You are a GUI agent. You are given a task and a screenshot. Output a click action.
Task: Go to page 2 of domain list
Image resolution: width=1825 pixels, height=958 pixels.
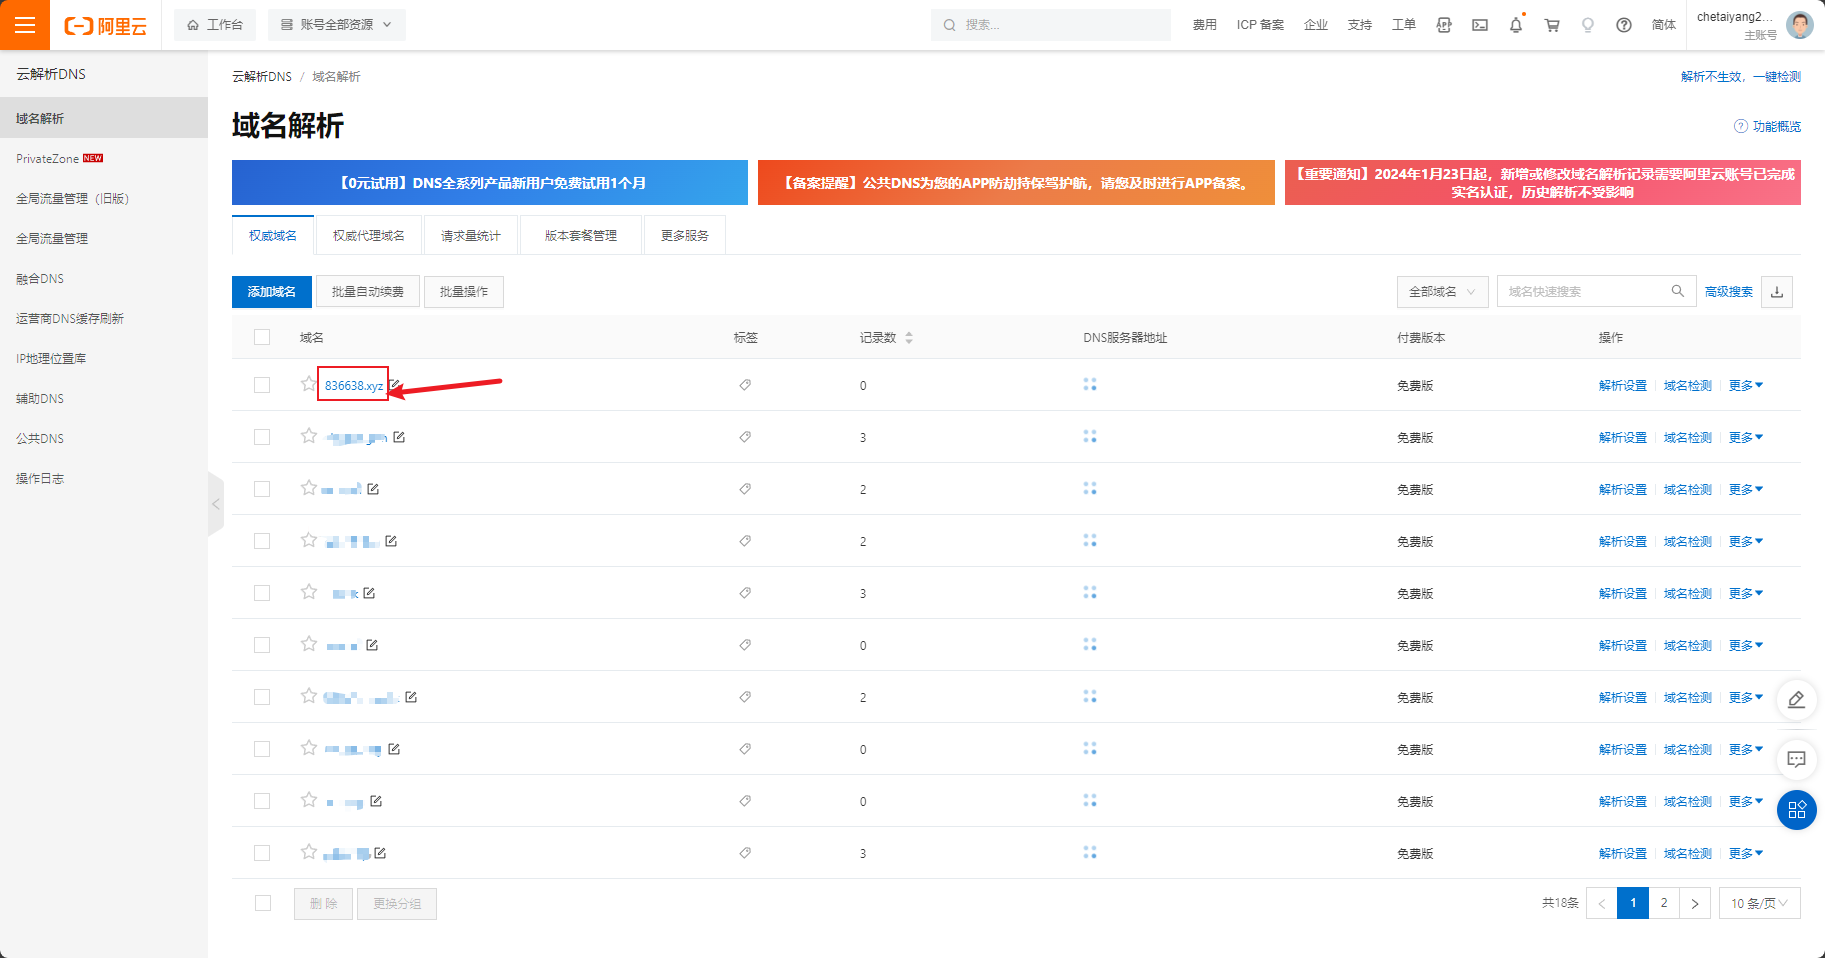1664,903
